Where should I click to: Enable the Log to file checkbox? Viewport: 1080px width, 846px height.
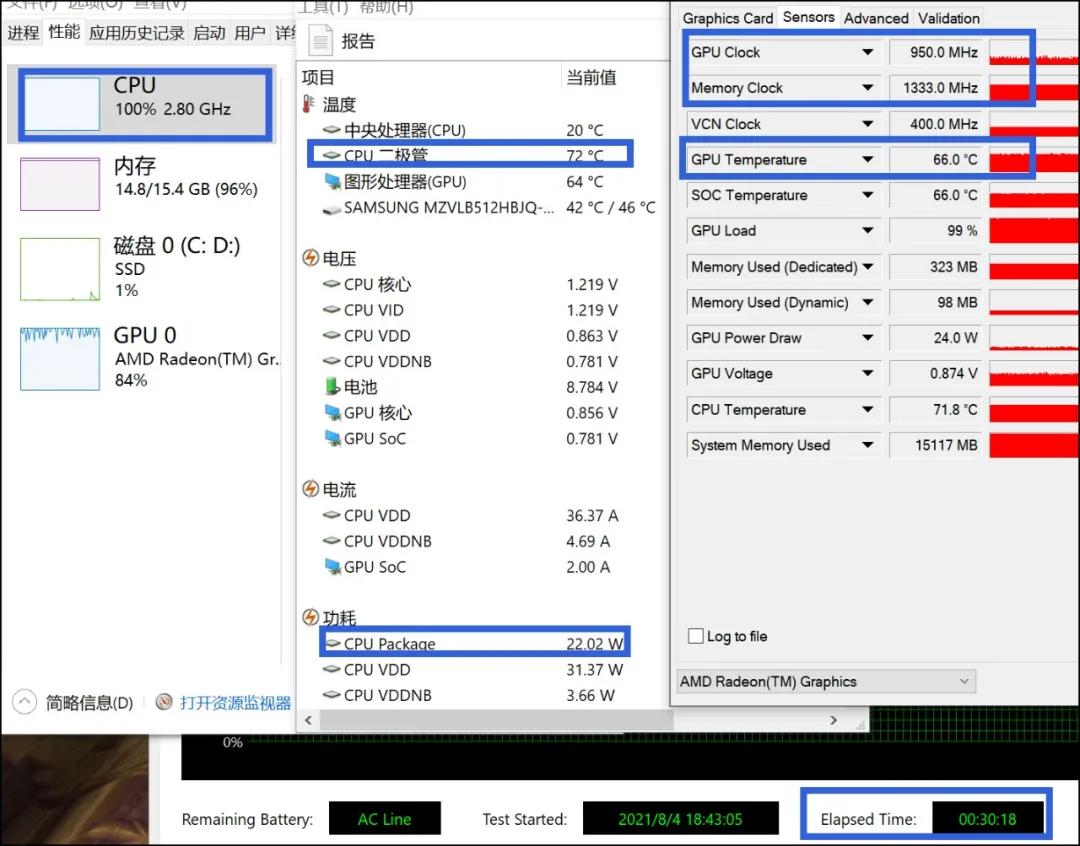click(696, 636)
